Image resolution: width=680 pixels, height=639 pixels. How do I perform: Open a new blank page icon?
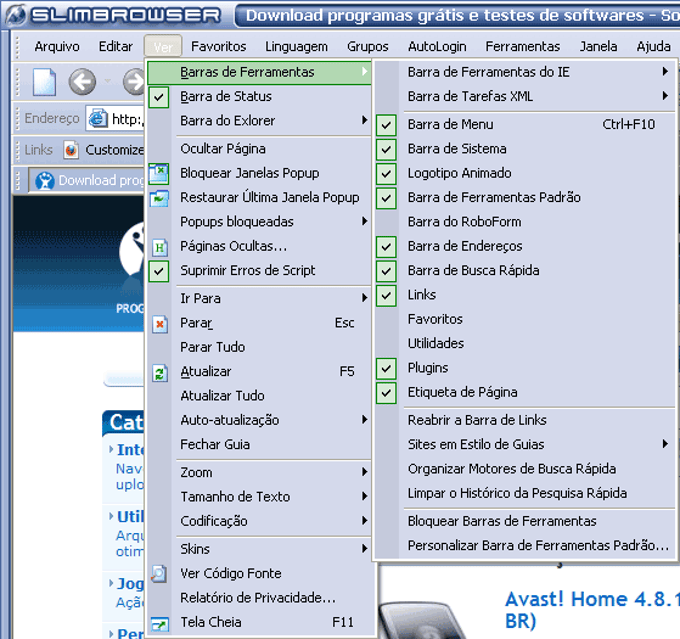click(x=44, y=81)
